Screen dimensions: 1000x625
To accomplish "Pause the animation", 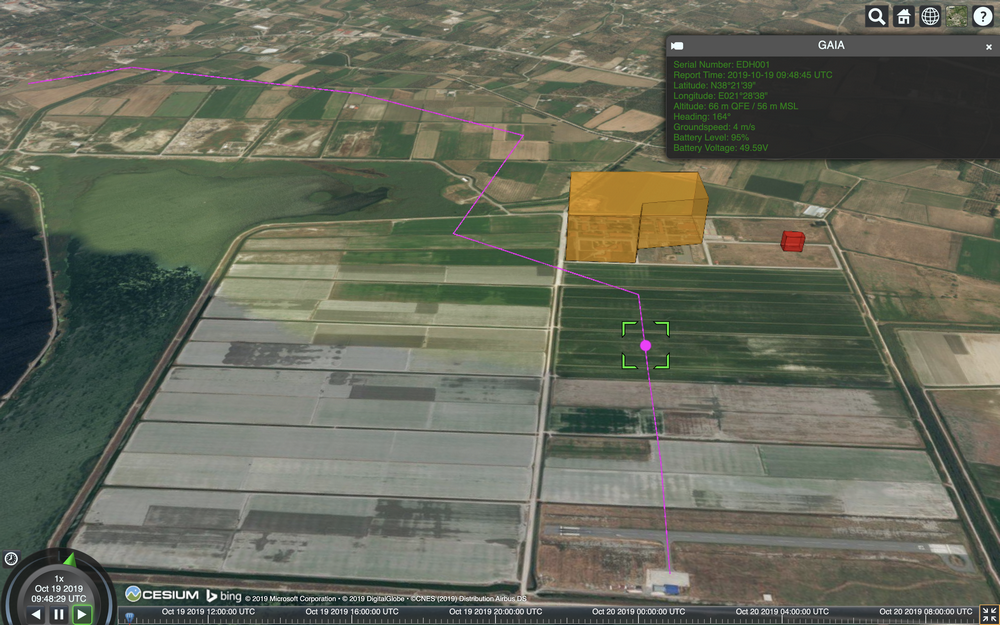I will click(59, 615).
